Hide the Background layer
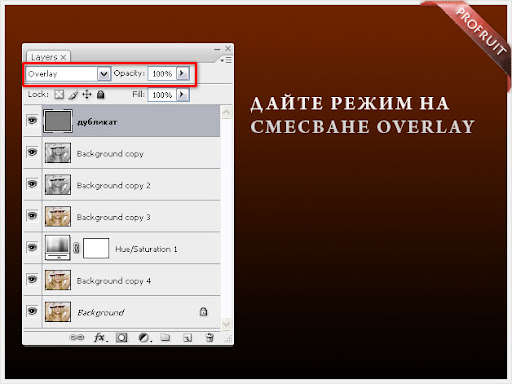The width and height of the screenshot is (512, 384). coord(32,311)
